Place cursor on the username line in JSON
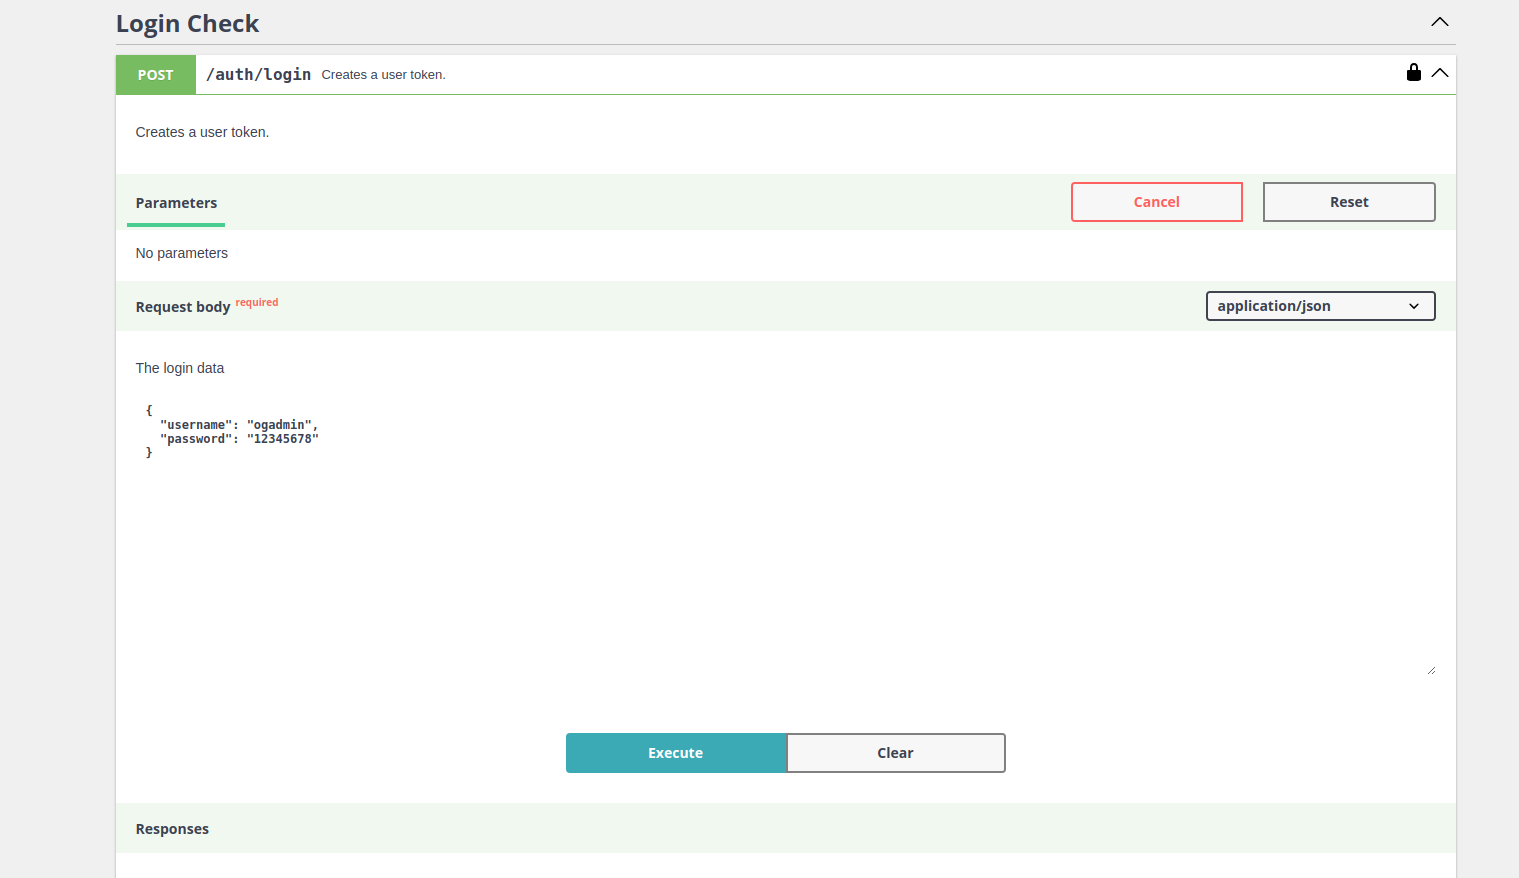1519x878 pixels. [238, 425]
